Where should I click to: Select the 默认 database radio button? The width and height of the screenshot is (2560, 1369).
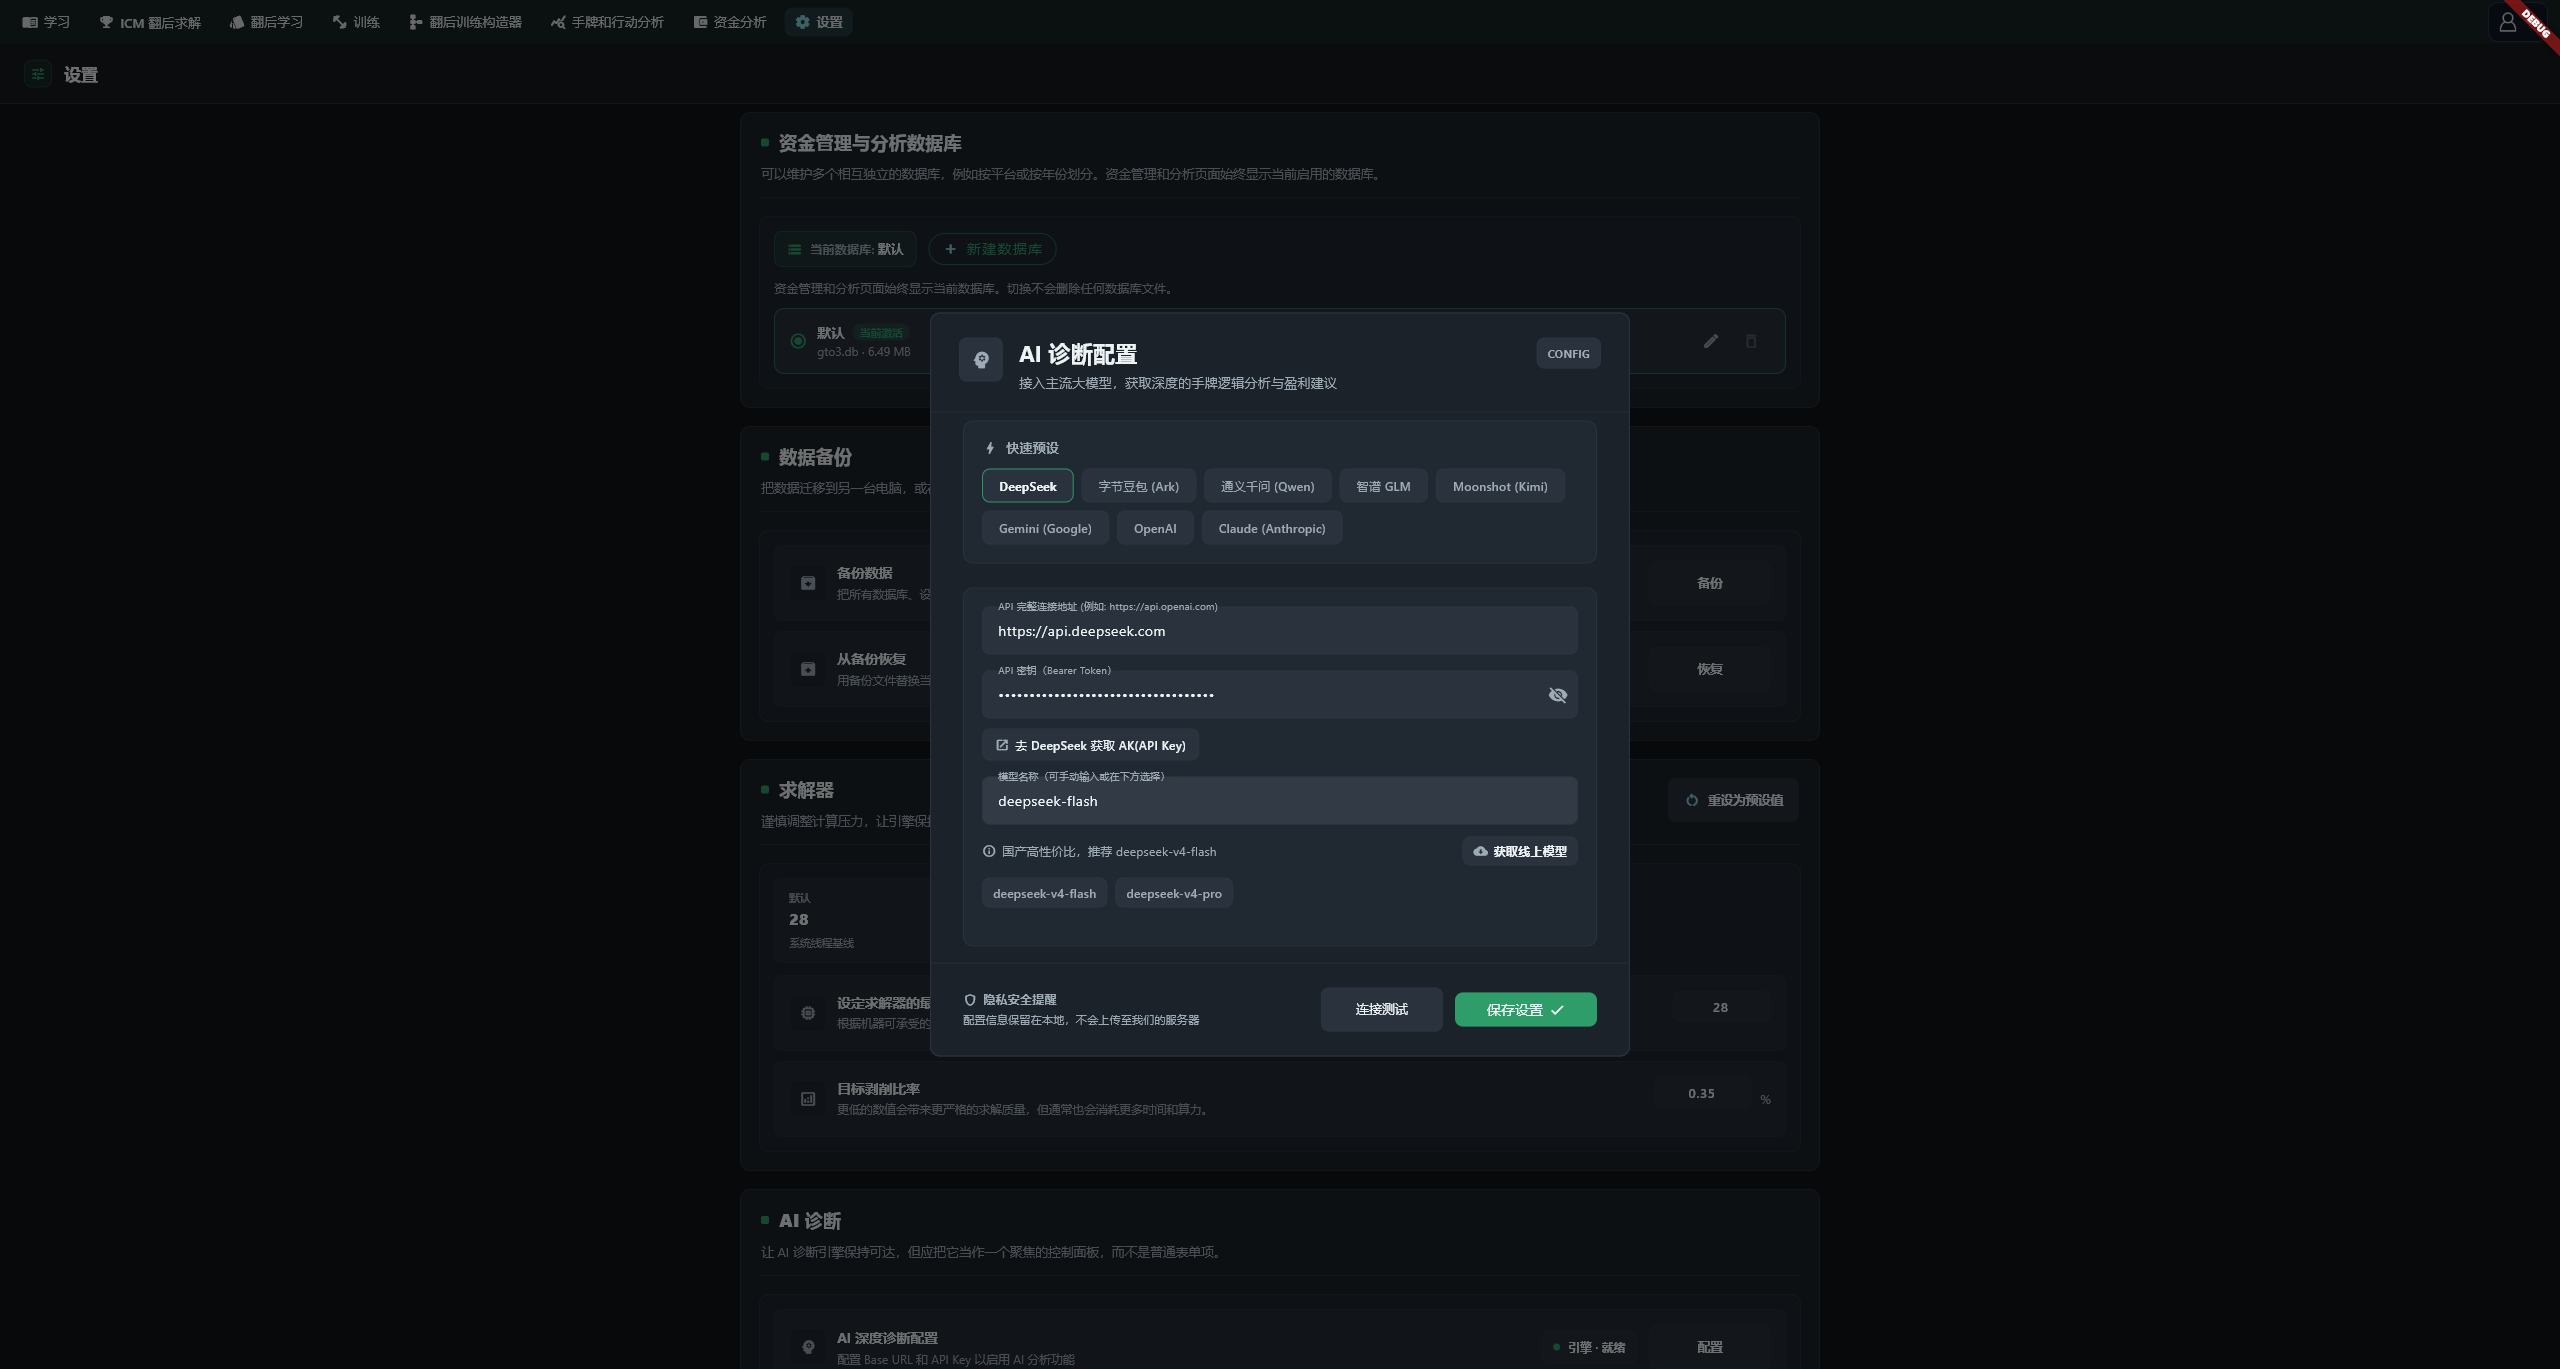[797, 341]
